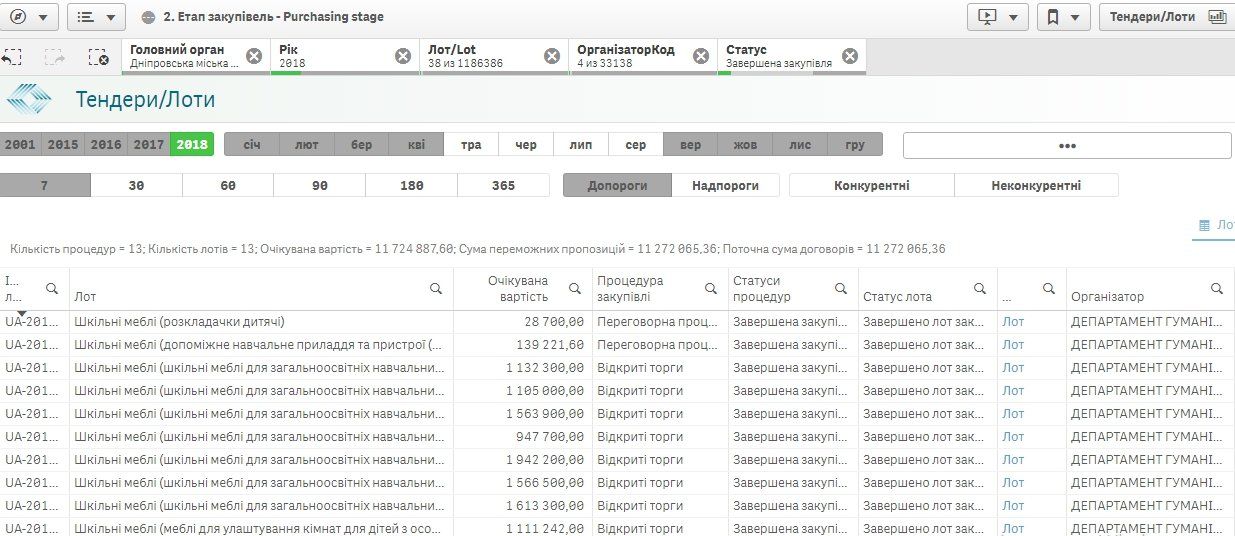Open the Тендери/Лоти sheet selector
Image resolution: width=1235 pixels, height=536 pixels.
coord(1166,17)
